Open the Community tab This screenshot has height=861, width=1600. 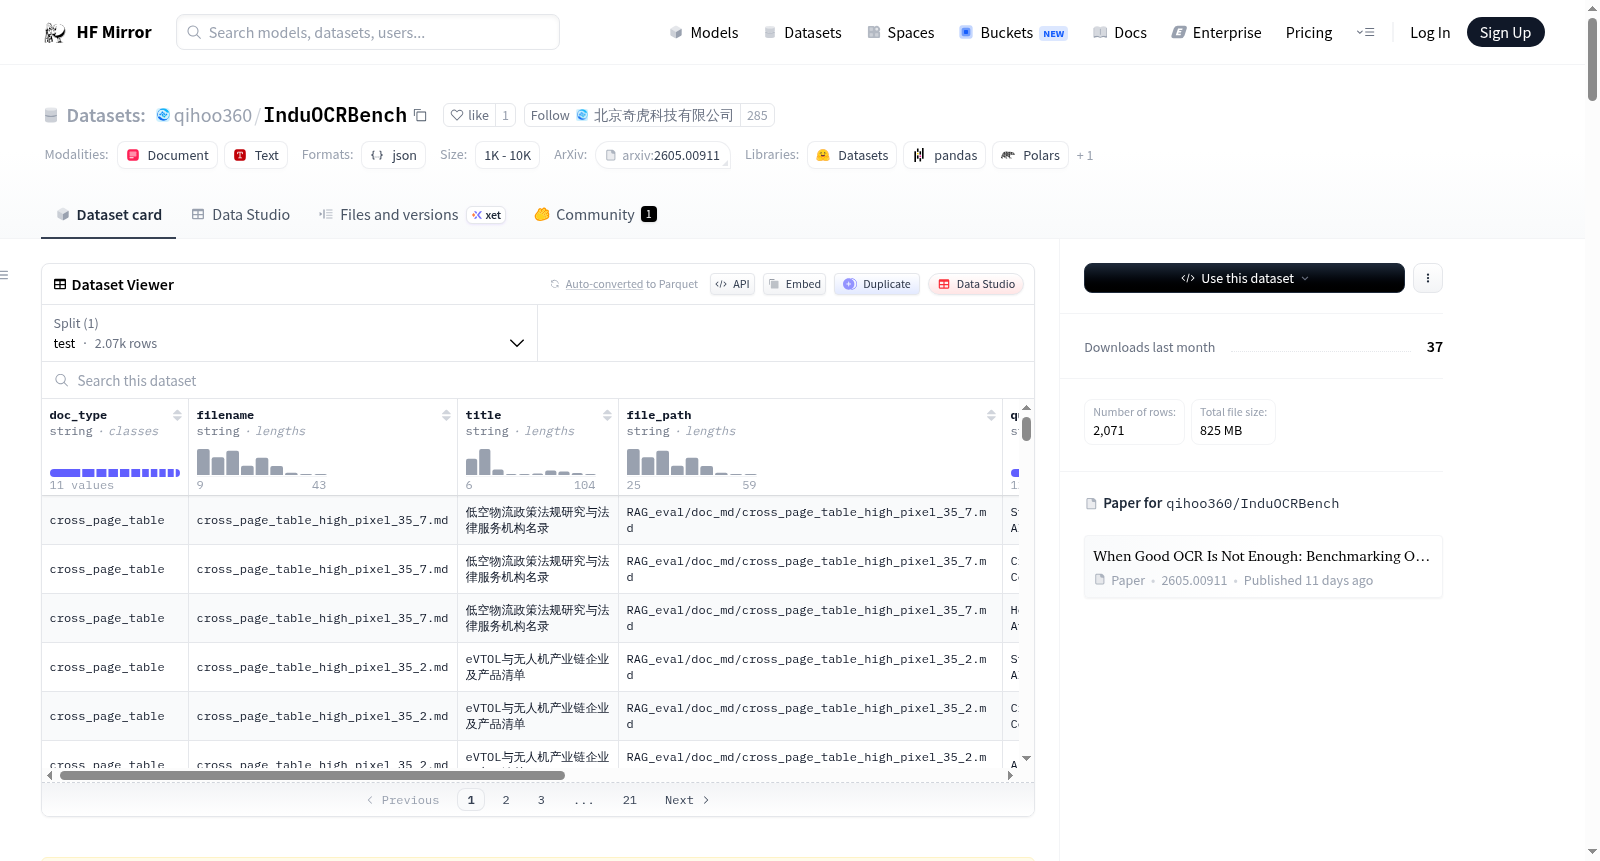(x=595, y=215)
